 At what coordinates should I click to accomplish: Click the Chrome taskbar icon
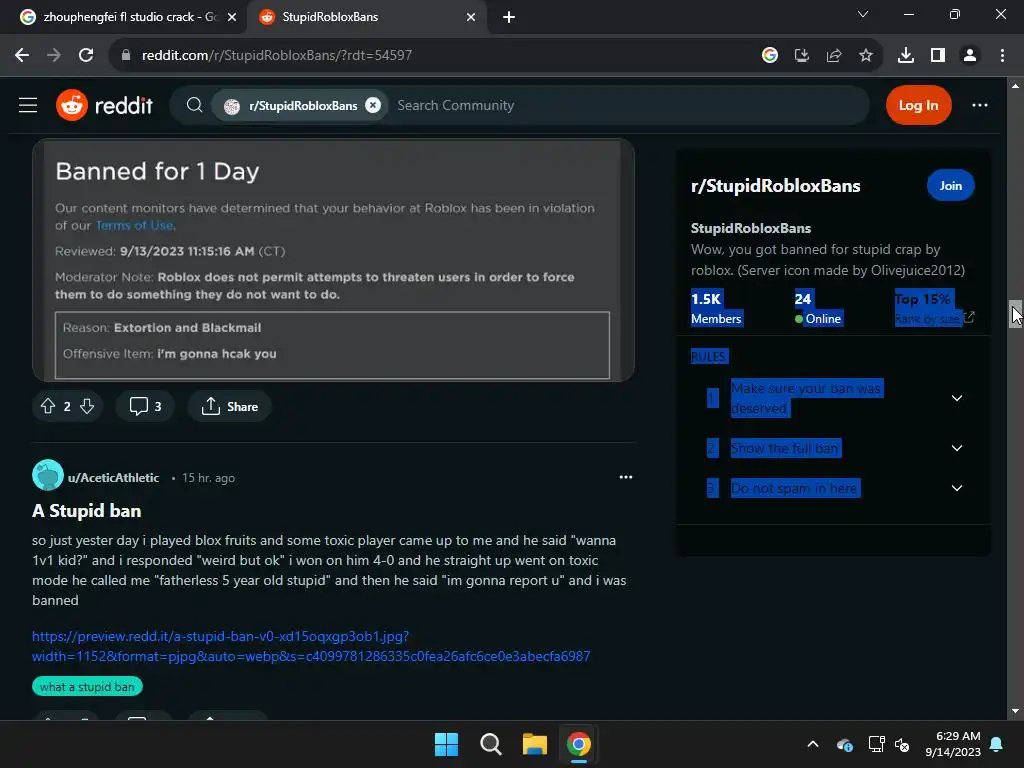click(x=579, y=744)
